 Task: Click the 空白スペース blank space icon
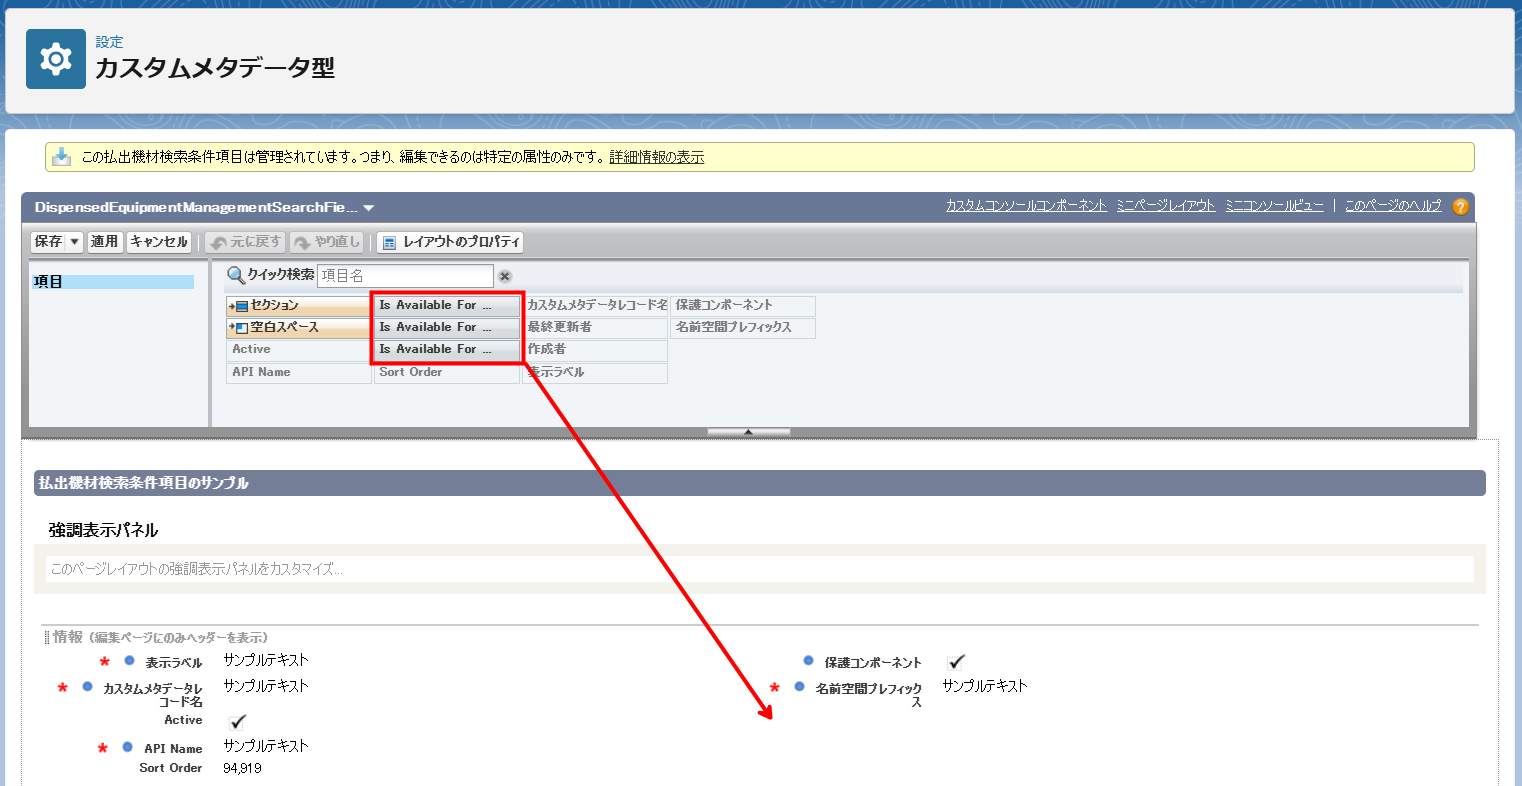coord(241,328)
